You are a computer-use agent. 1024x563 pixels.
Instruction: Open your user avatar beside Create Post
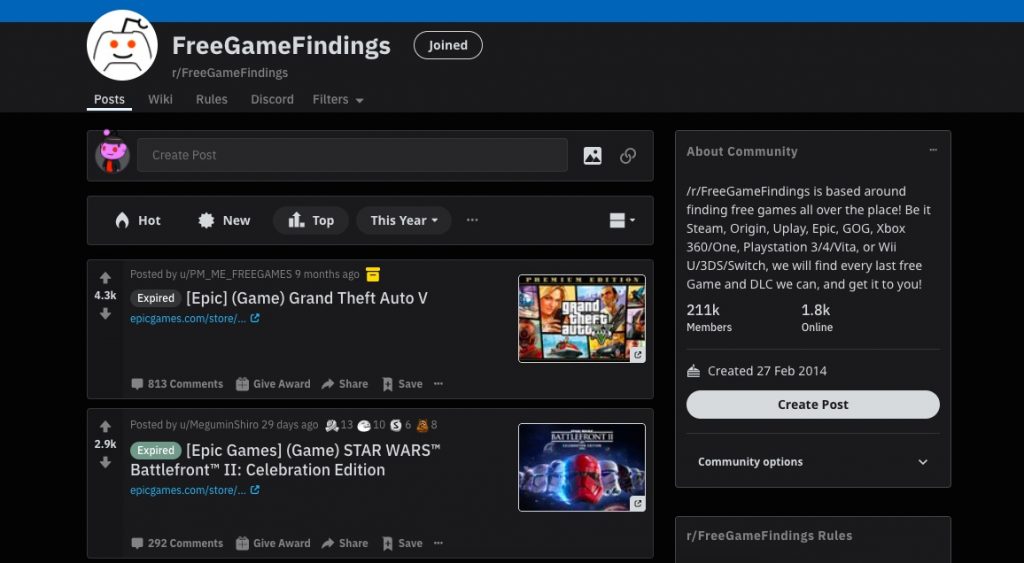click(x=112, y=153)
